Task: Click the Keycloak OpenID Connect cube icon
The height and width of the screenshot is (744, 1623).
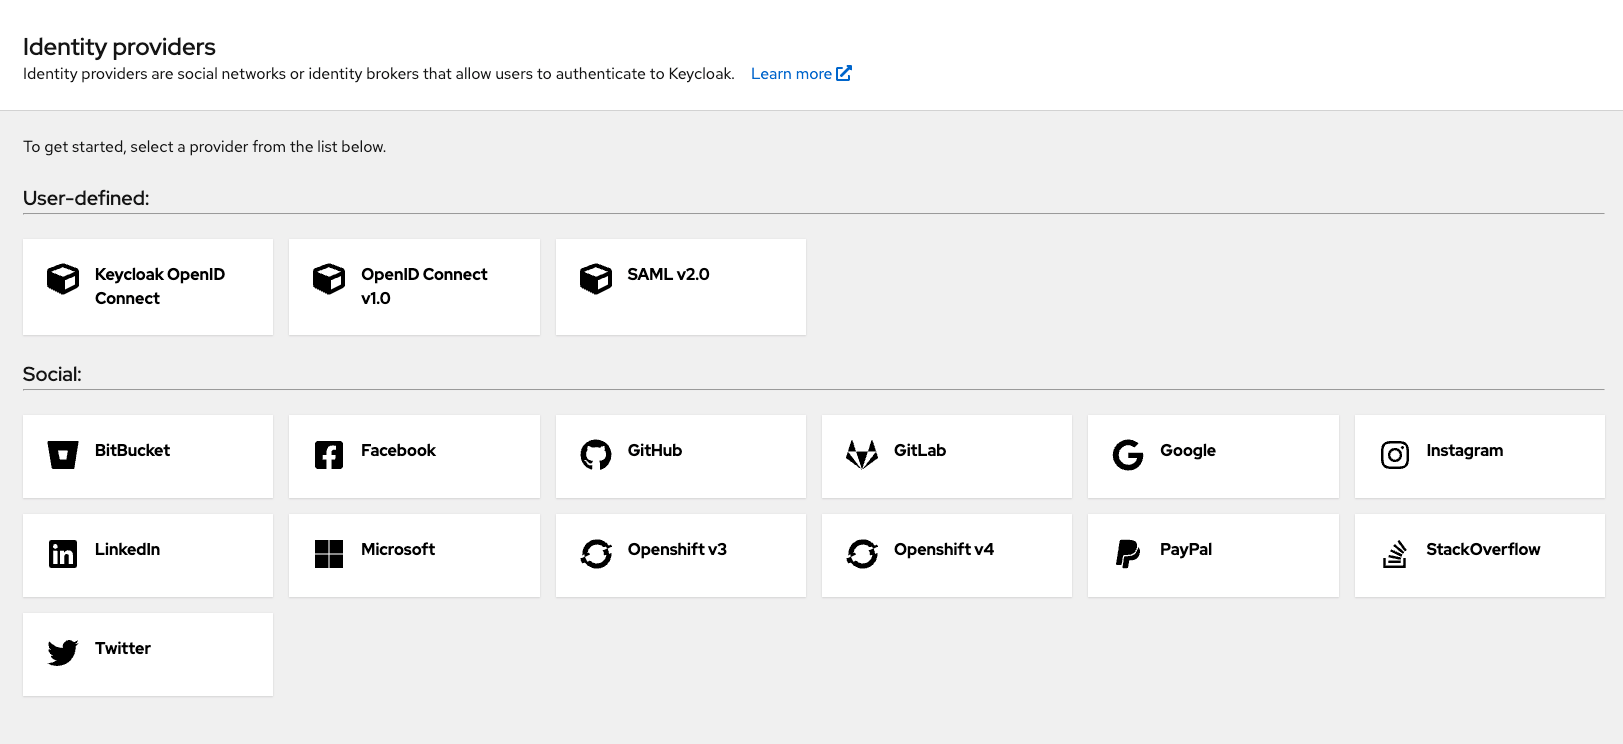Action: point(63,279)
